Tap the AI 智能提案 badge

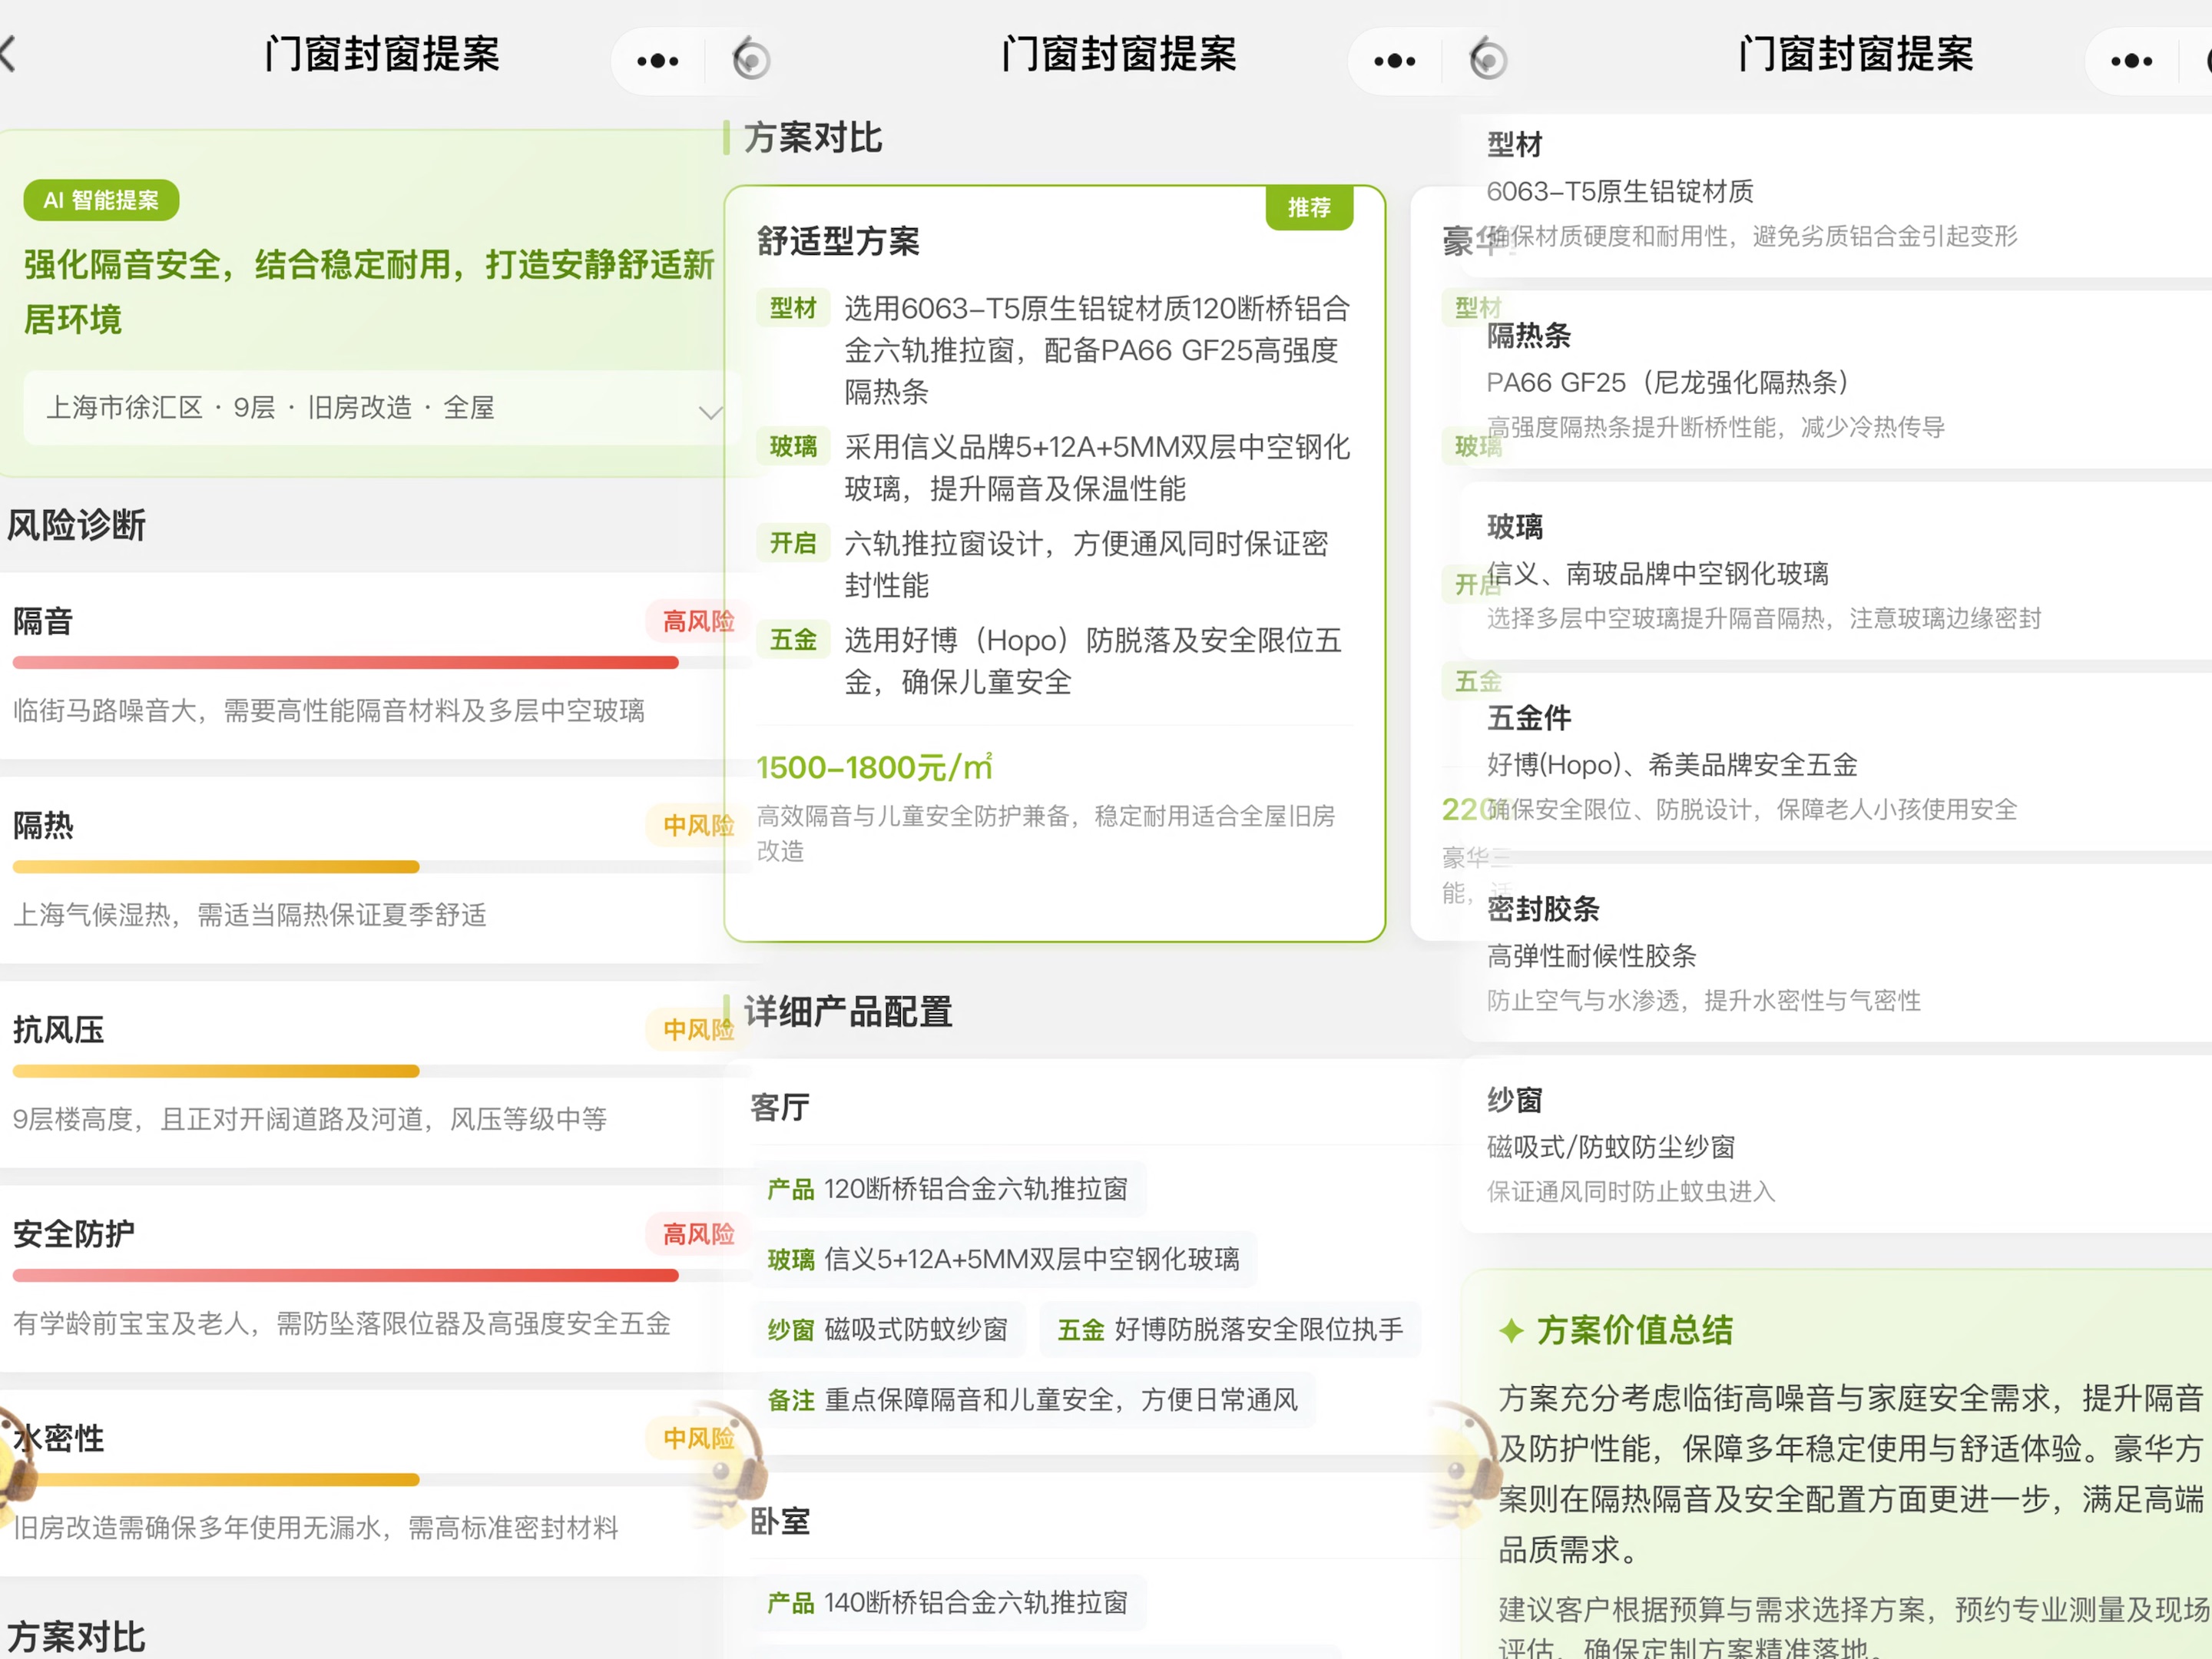point(101,200)
